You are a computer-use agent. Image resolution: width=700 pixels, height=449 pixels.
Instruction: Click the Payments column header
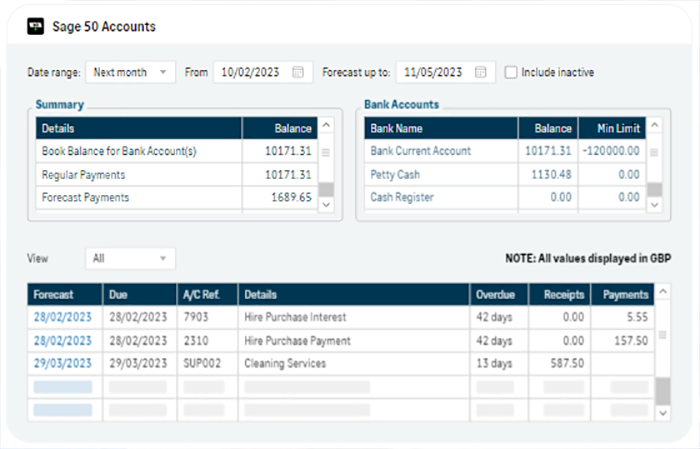(x=623, y=295)
